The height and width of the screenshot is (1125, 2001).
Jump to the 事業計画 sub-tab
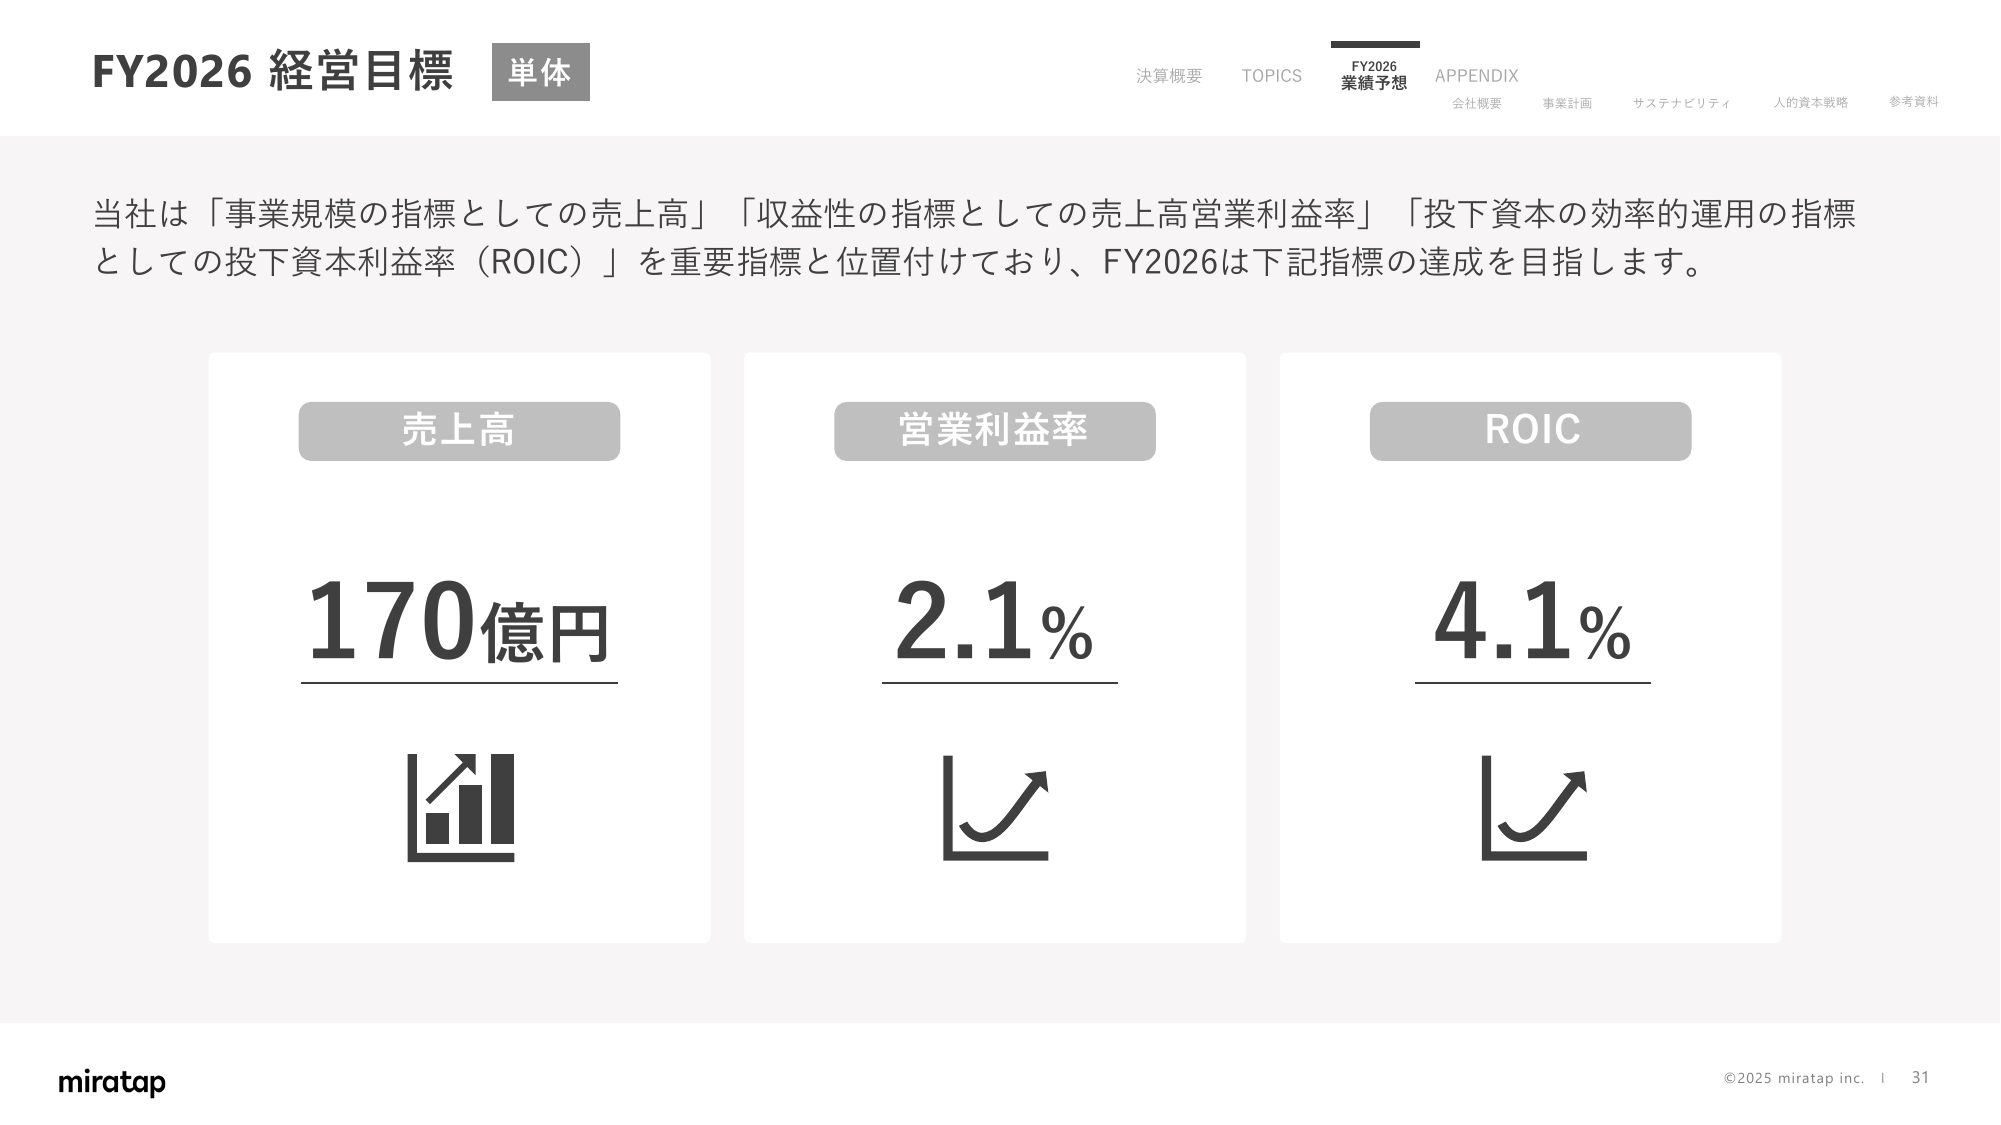pyautogui.click(x=1567, y=103)
